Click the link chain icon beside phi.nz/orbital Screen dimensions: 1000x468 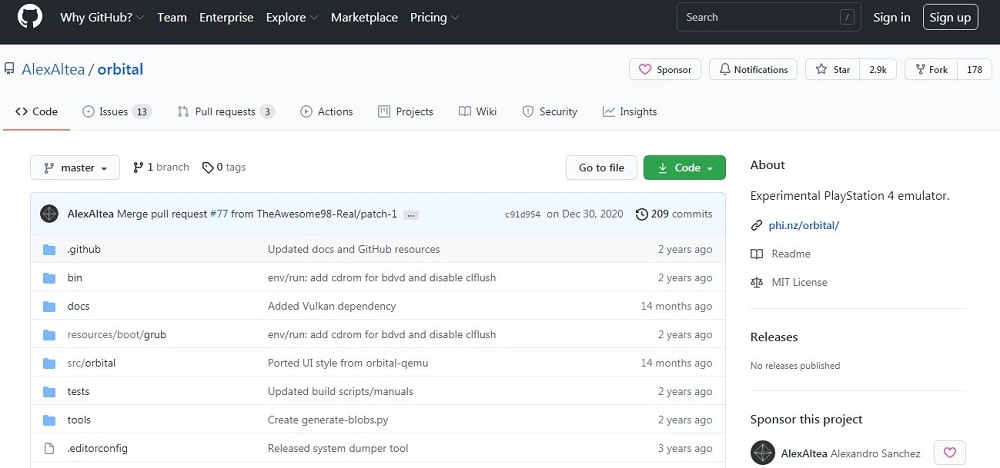(756, 225)
